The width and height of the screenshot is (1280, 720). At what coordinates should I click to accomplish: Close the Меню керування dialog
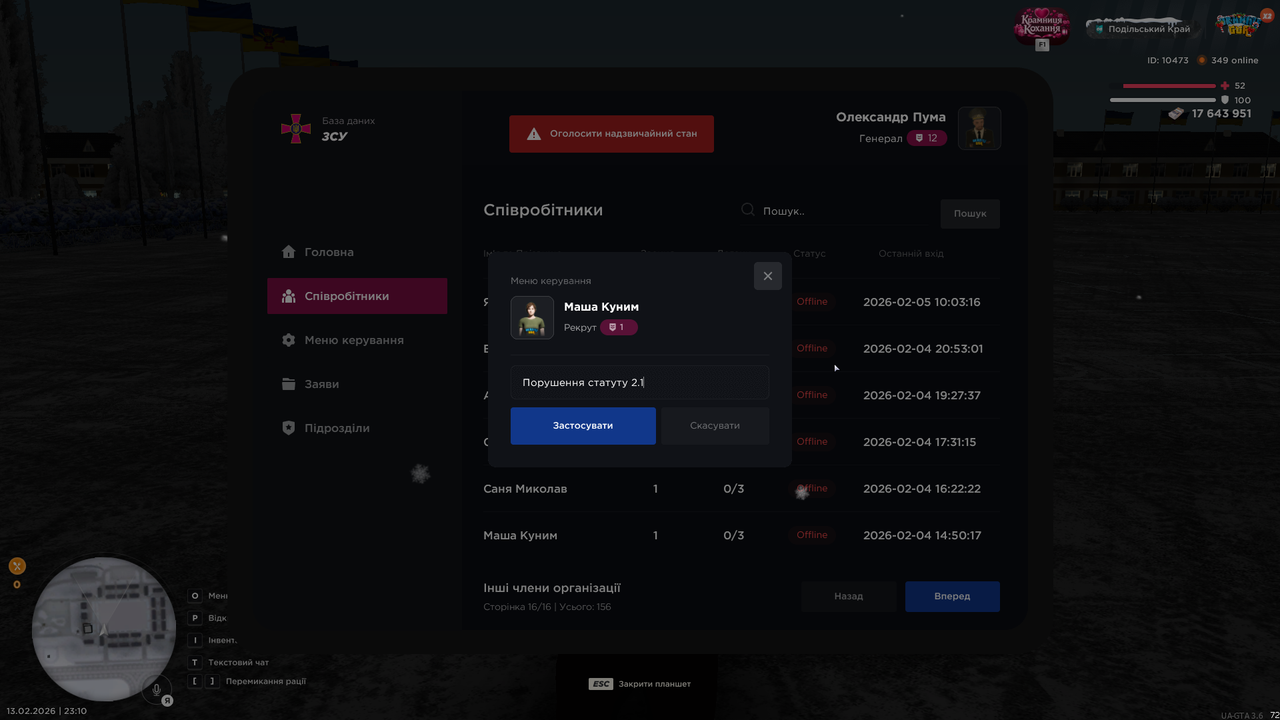coord(768,276)
